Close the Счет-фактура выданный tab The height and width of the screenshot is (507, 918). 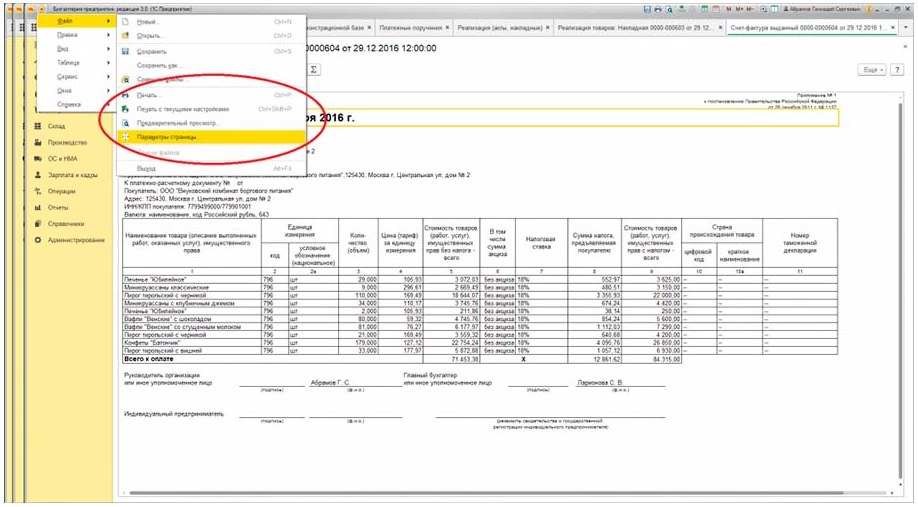click(893, 28)
